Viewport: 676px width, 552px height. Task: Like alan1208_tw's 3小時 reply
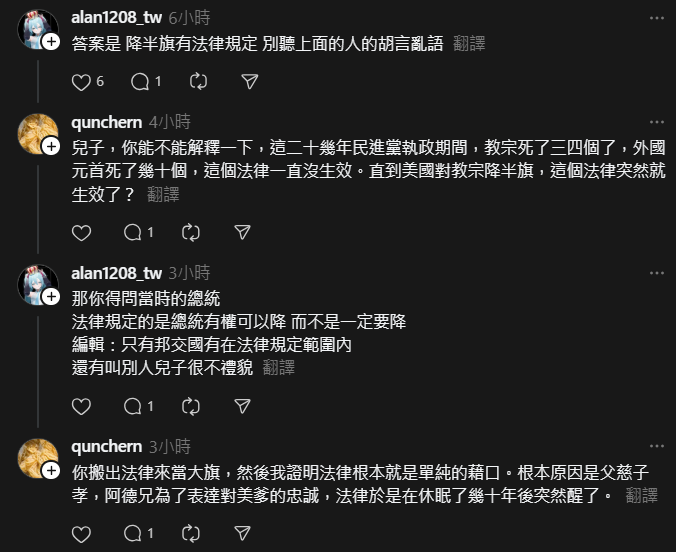pyautogui.click(x=81, y=406)
